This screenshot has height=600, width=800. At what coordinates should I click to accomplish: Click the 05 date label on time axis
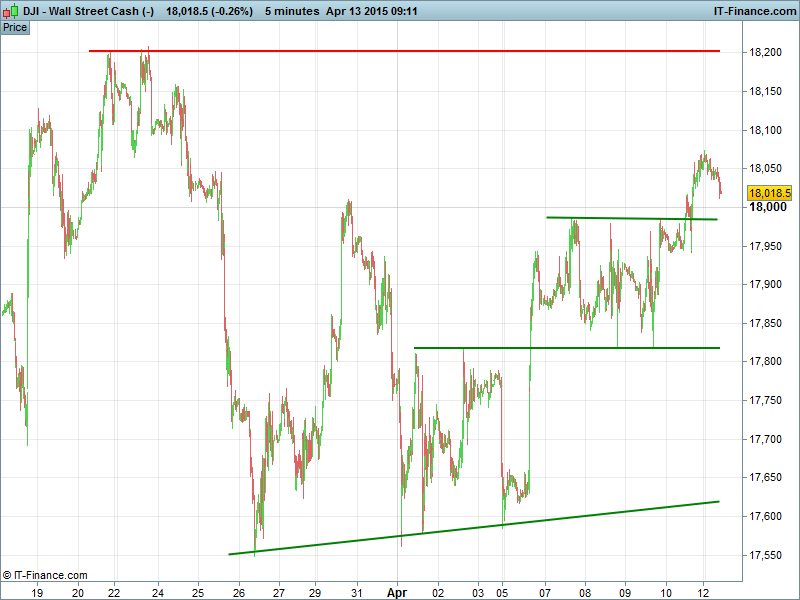(502, 593)
